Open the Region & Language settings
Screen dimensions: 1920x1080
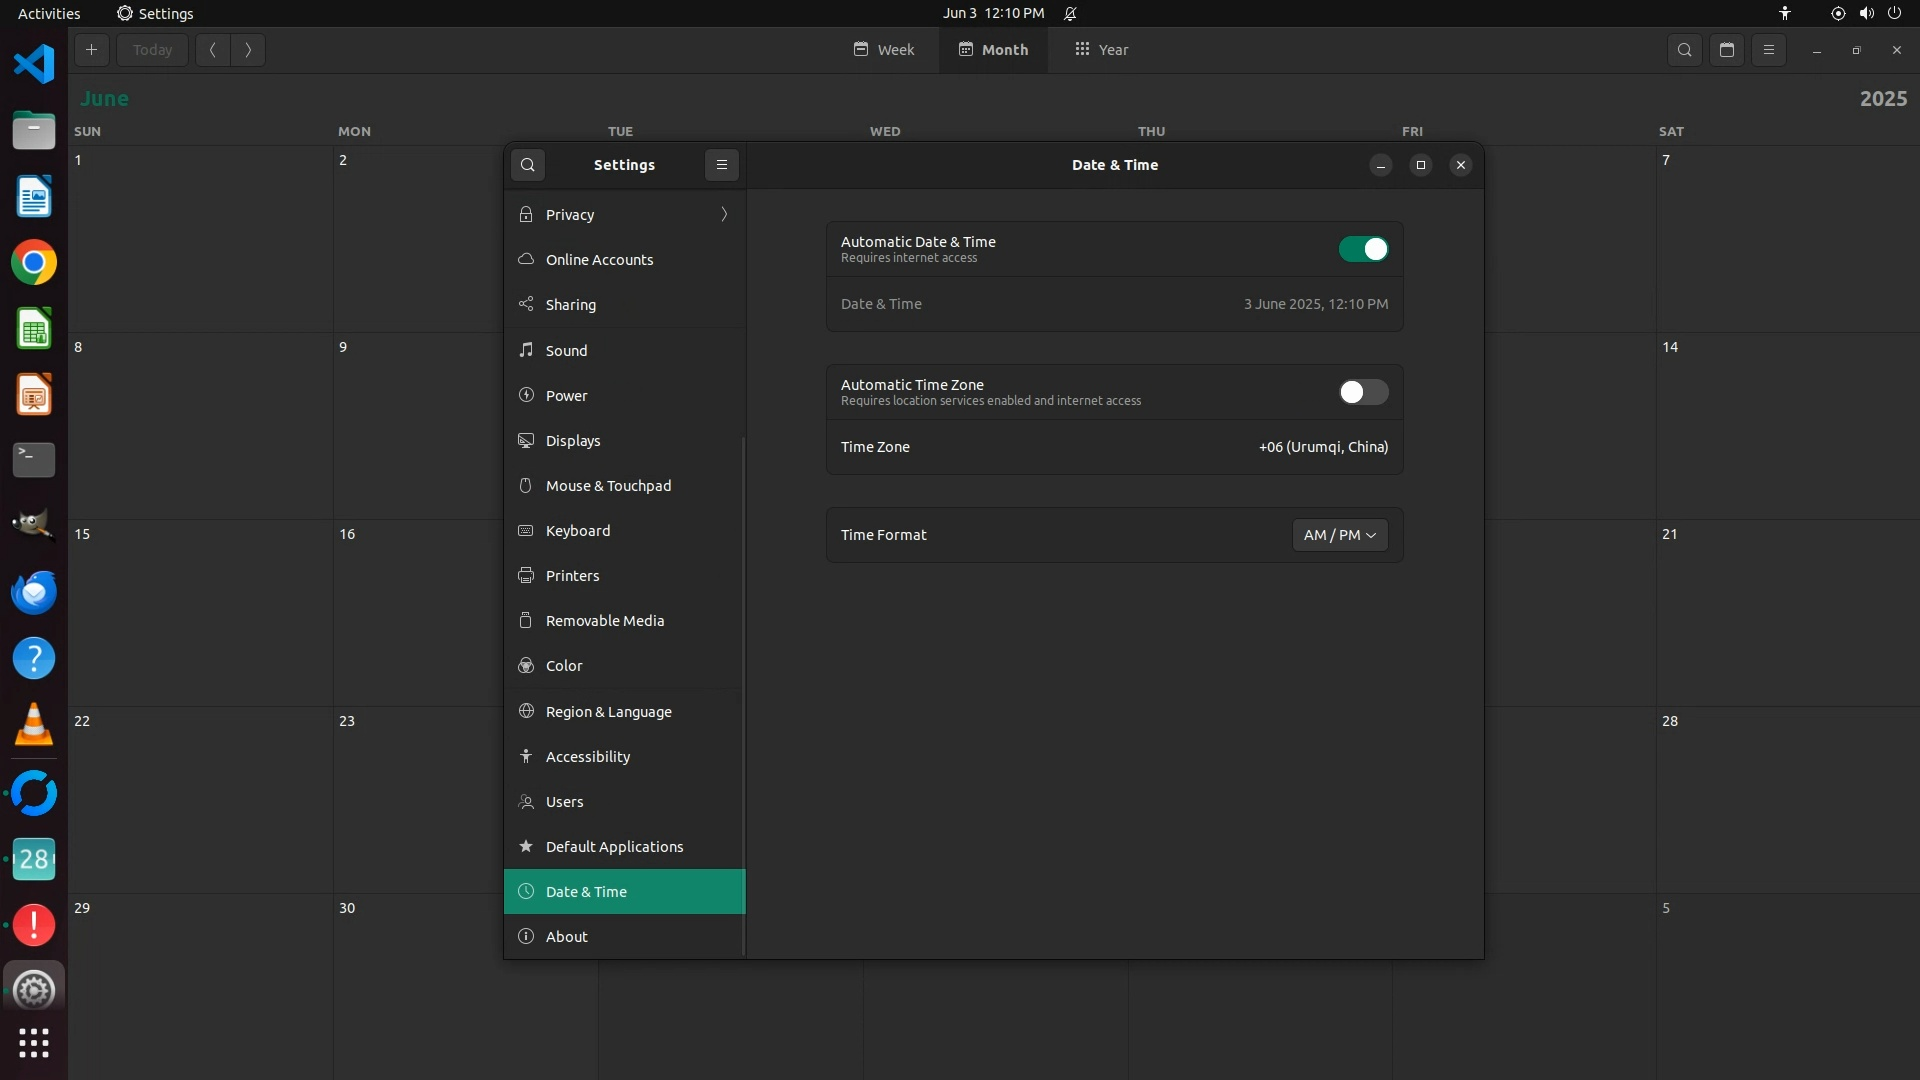(608, 712)
